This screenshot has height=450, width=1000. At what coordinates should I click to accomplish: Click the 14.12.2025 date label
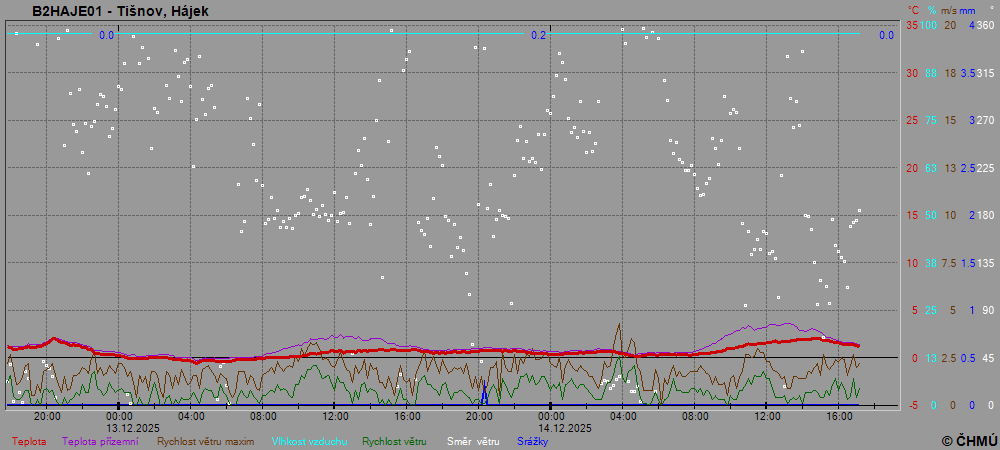[x=565, y=427]
